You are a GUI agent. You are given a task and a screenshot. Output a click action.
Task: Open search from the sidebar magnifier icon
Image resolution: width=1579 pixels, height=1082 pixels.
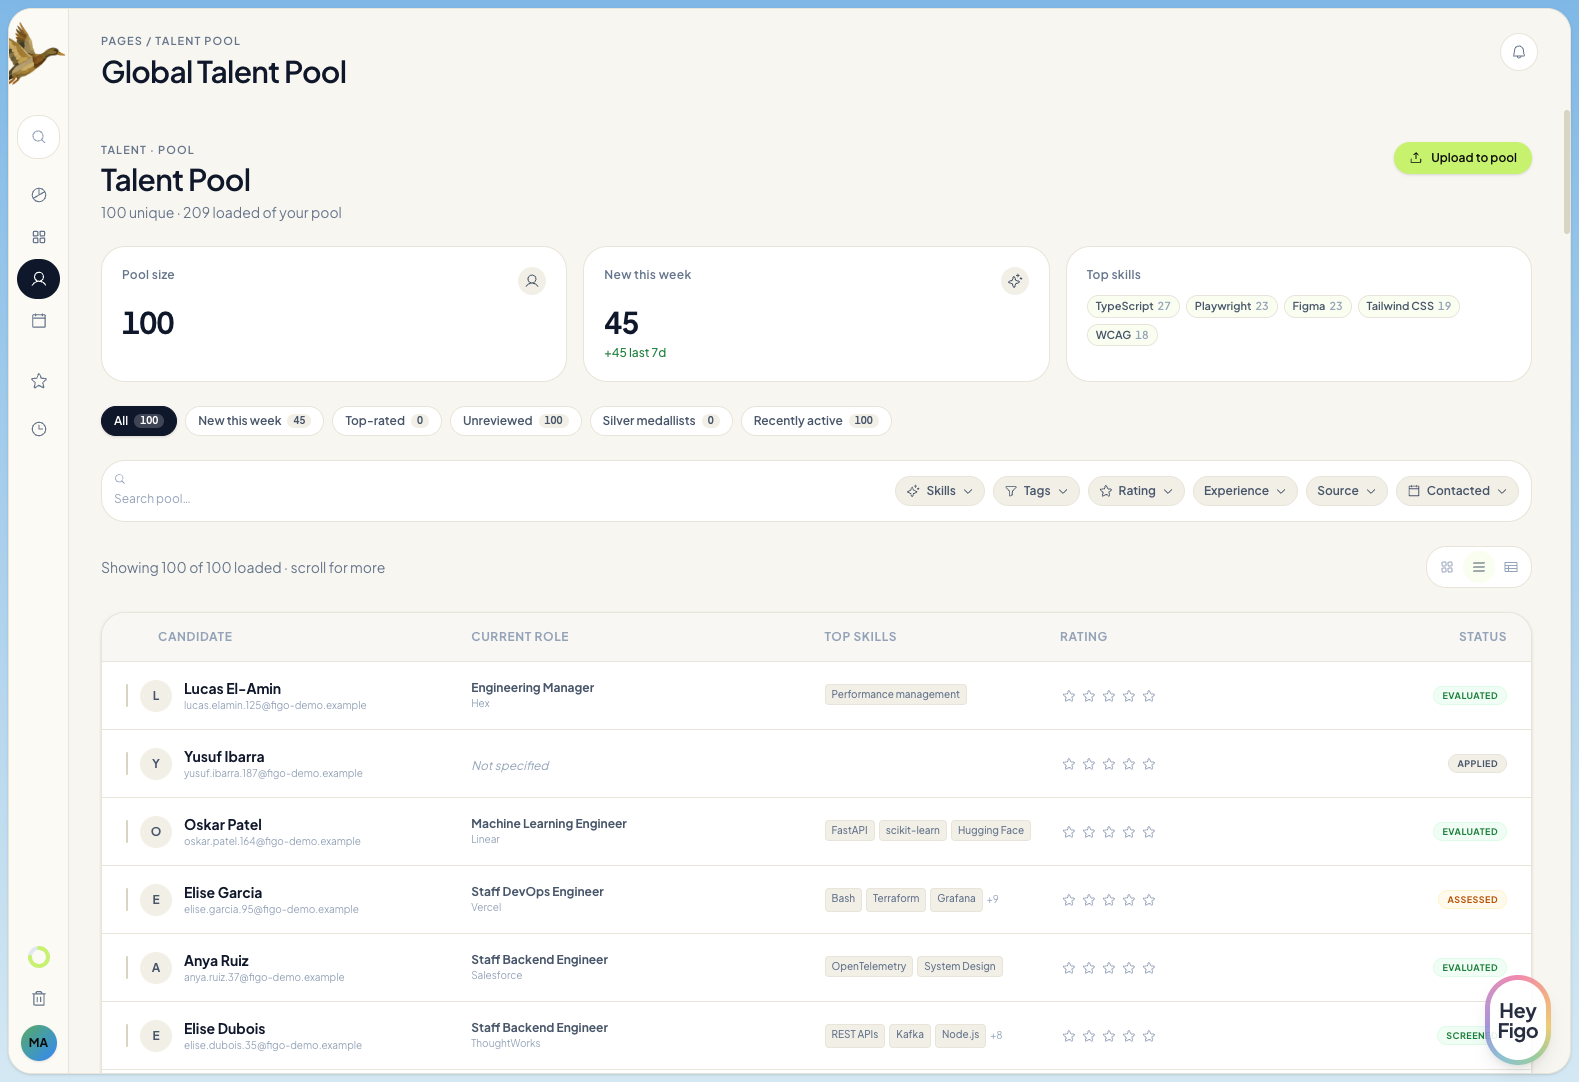[x=39, y=137]
